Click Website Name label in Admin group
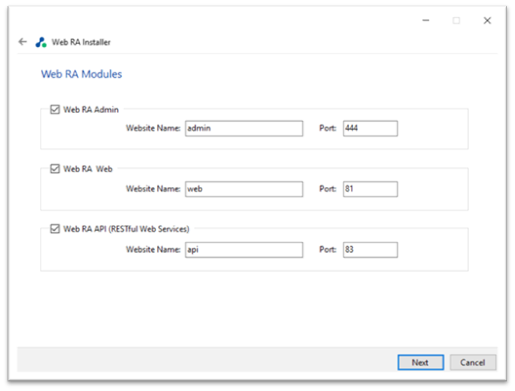Screen dimensions: 515x391 click(153, 128)
